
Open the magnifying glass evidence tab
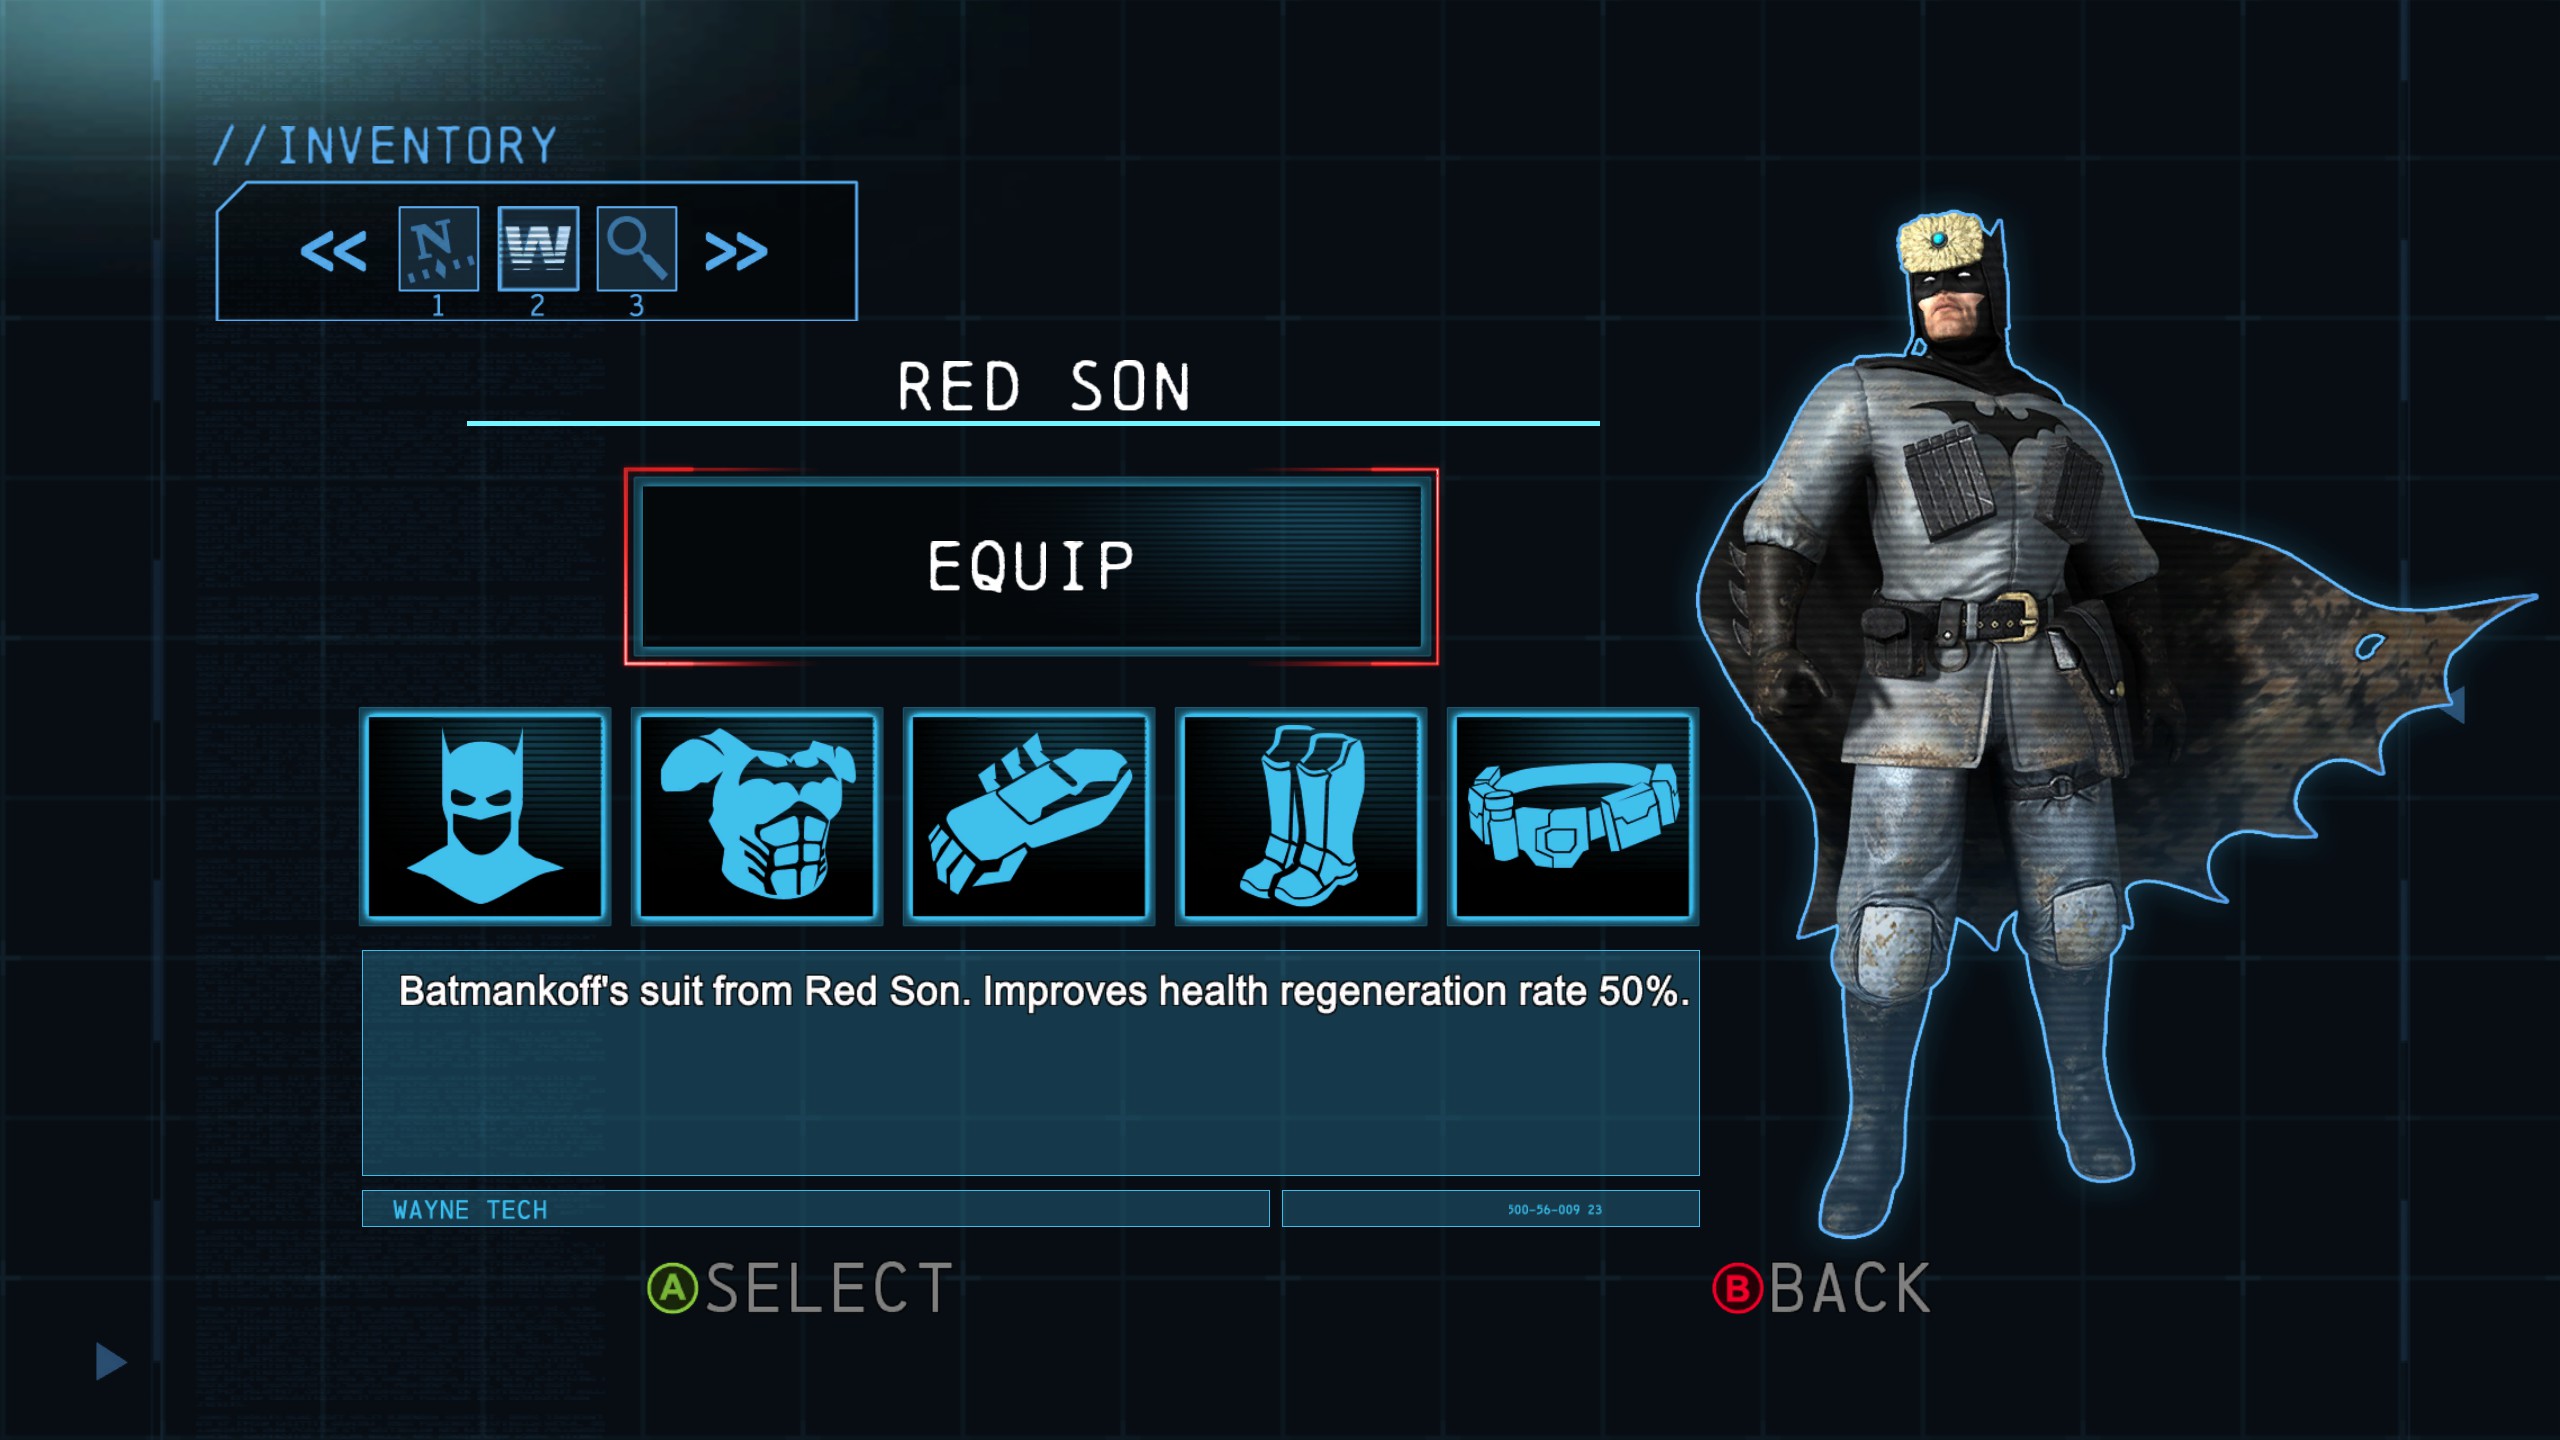pyautogui.click(x=637, y=249)
